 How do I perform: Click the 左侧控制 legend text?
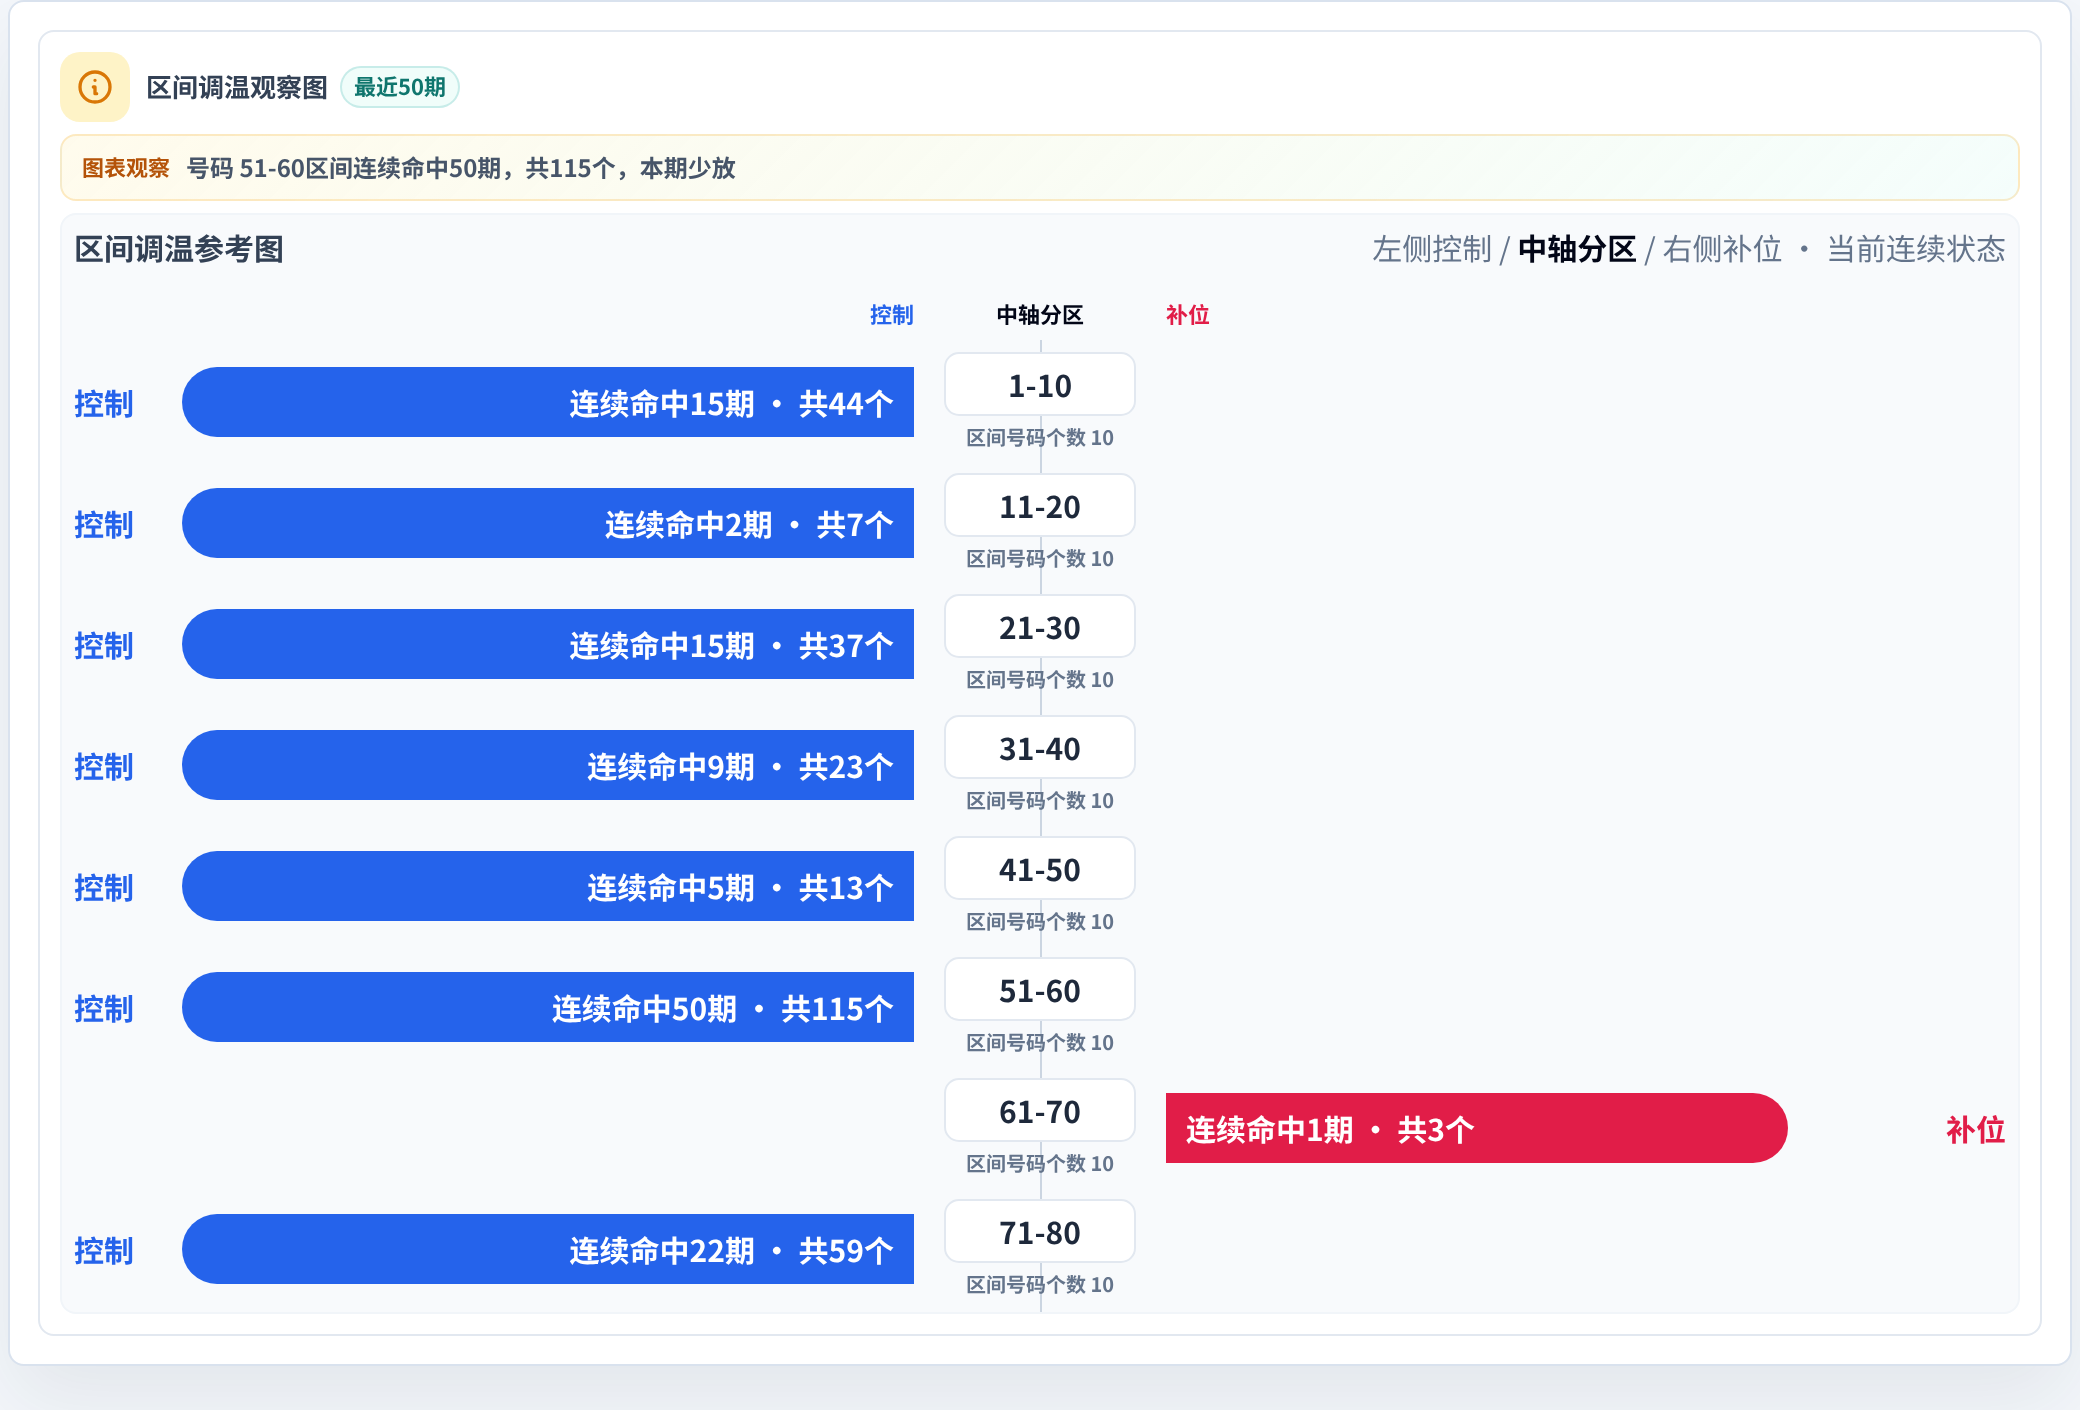pos(1432,249)
